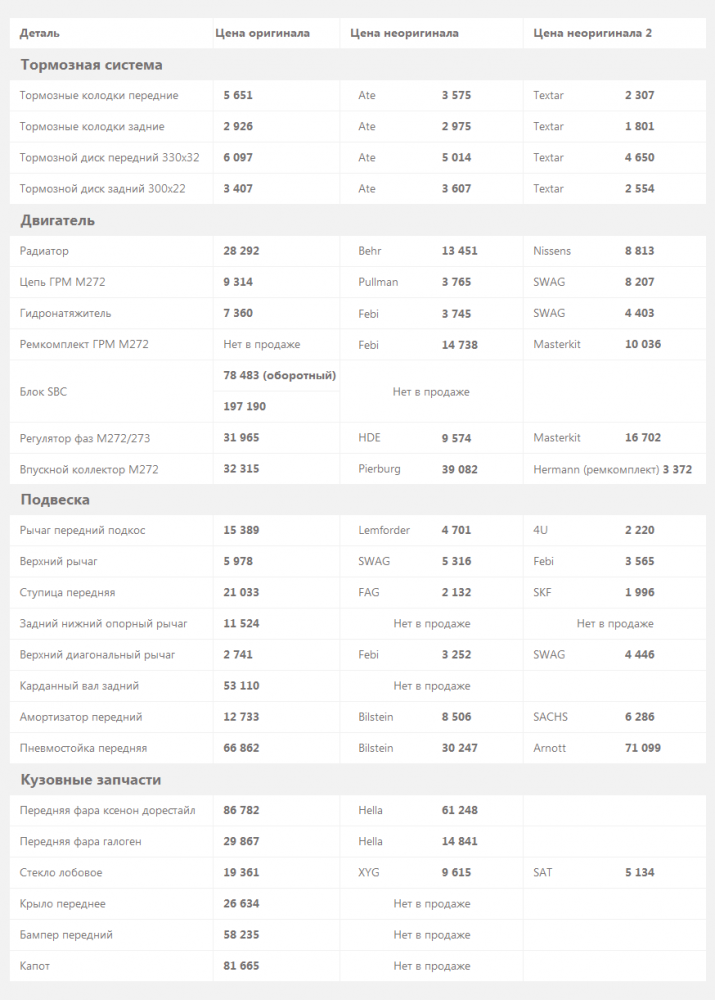Image resolution: width=715 pixels, height=1000 pixels.
Task: Select the "Двигатель" section heading
Action: tap(58, 220)
